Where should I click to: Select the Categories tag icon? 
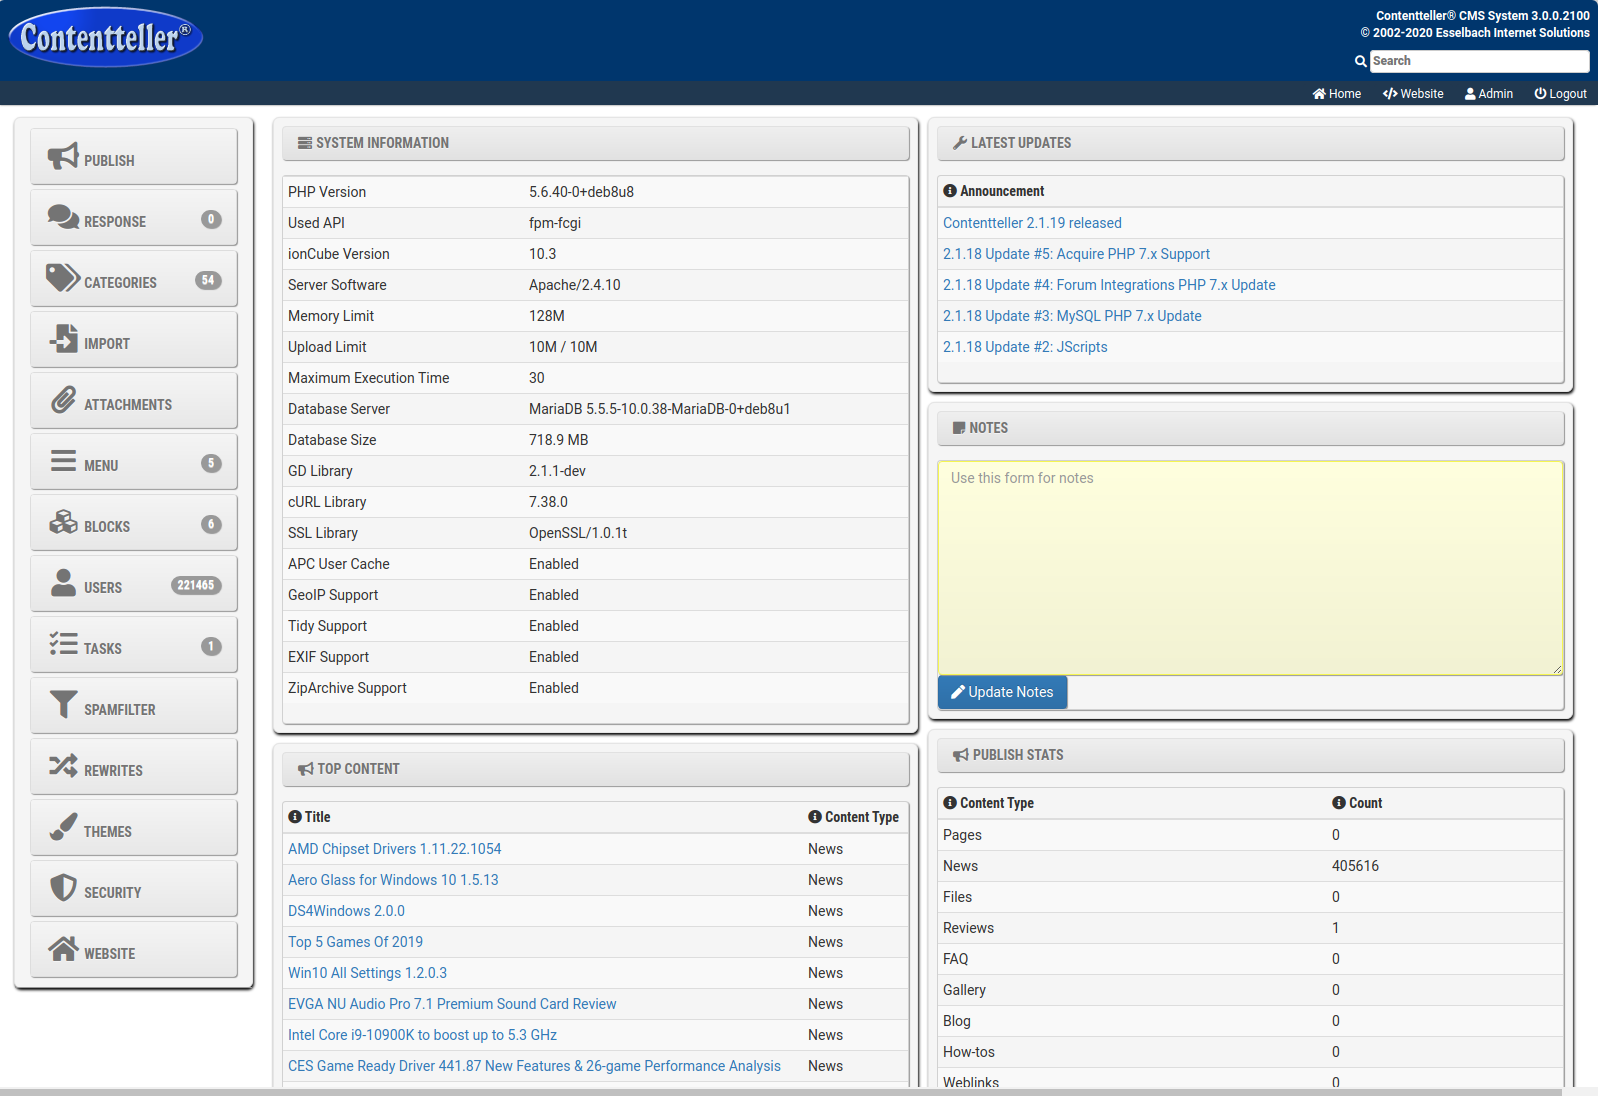(x=63, y=278)
